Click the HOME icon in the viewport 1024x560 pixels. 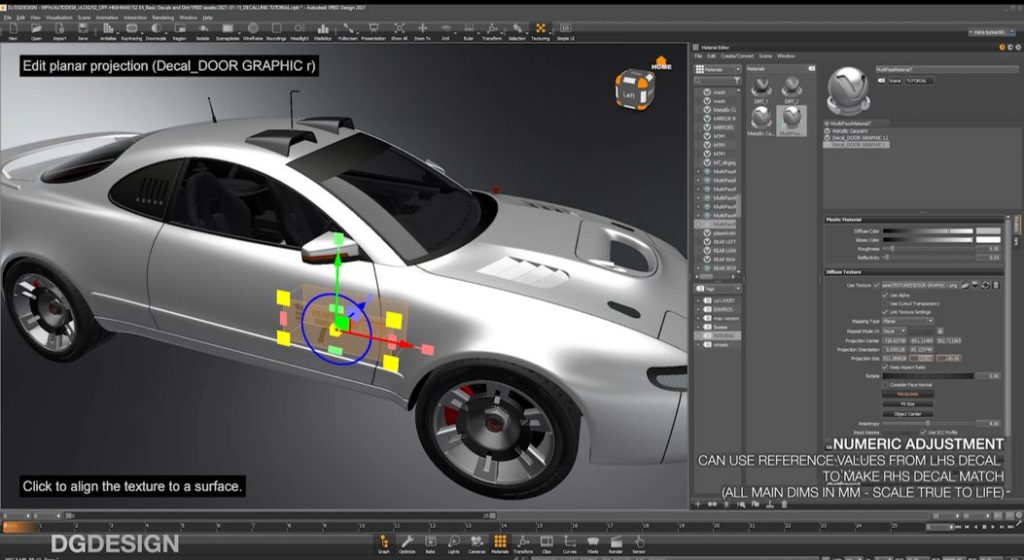[661, 63]
